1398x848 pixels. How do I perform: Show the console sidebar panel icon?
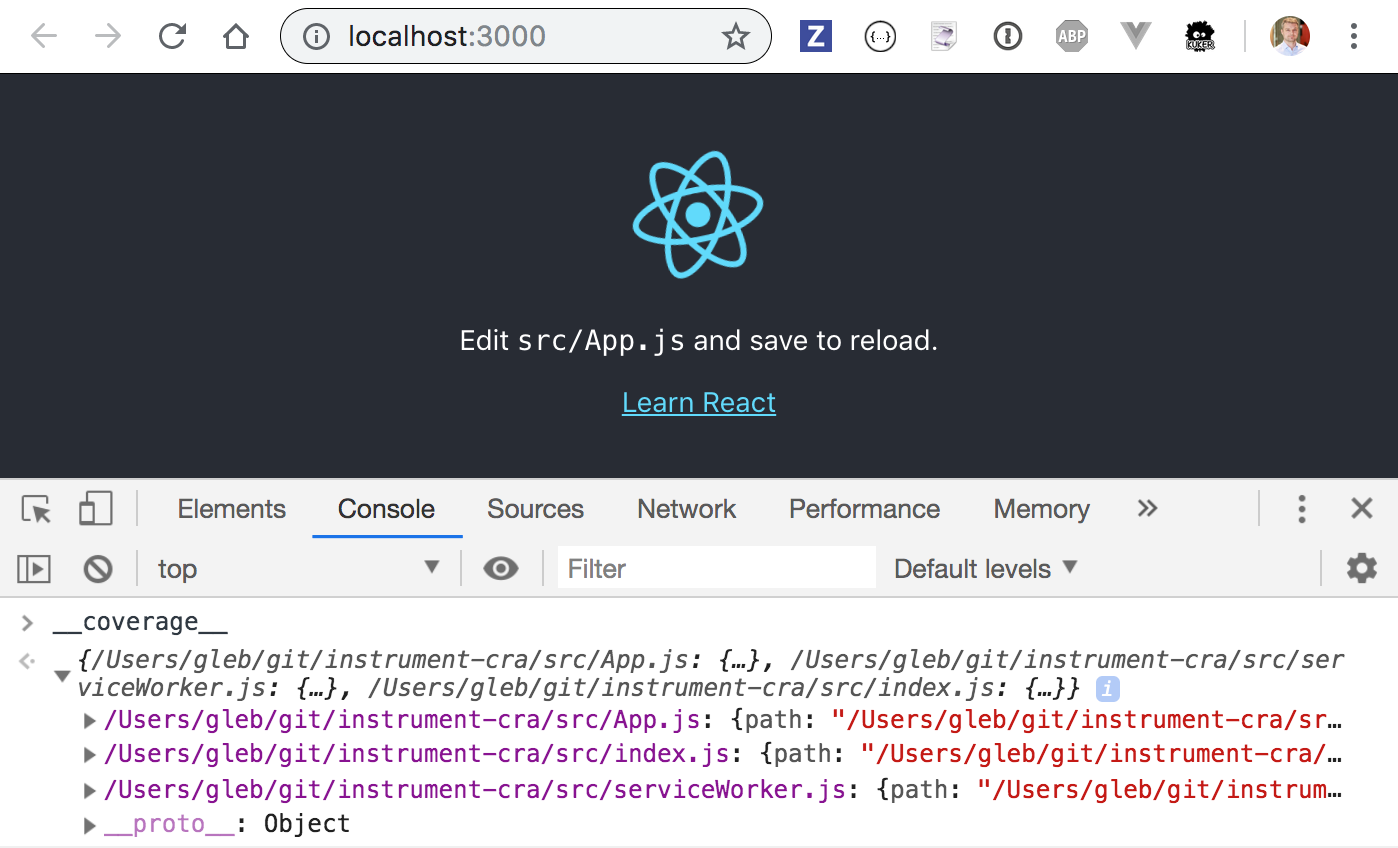(x=34, y=569)
